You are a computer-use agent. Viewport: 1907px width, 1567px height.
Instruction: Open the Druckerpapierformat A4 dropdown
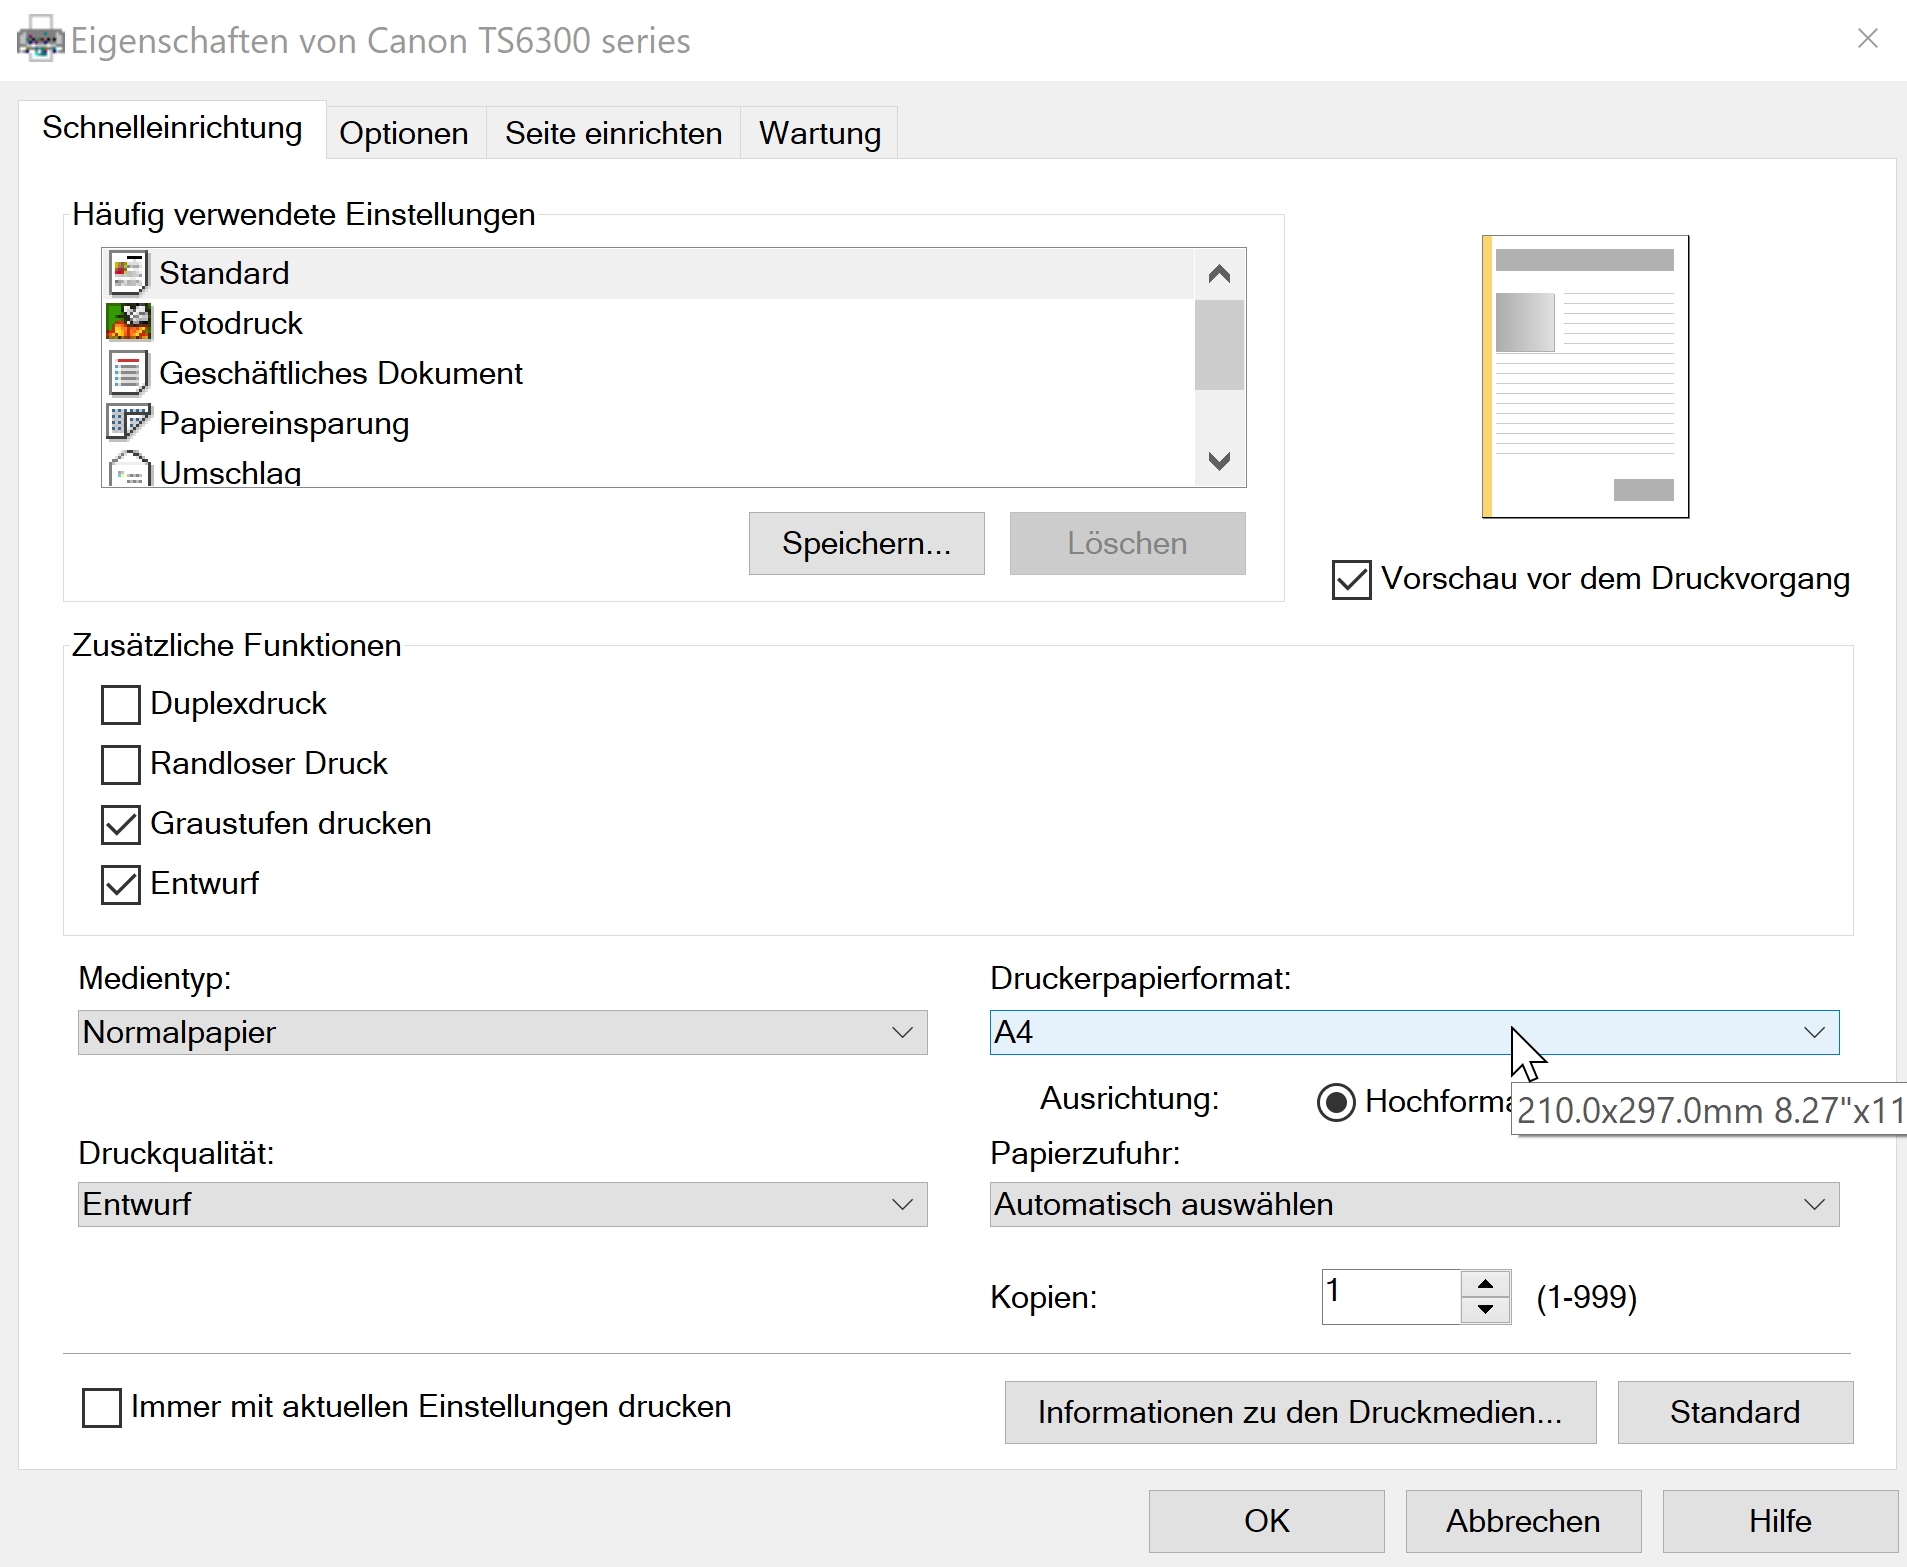click(x=1415, y=1032)
